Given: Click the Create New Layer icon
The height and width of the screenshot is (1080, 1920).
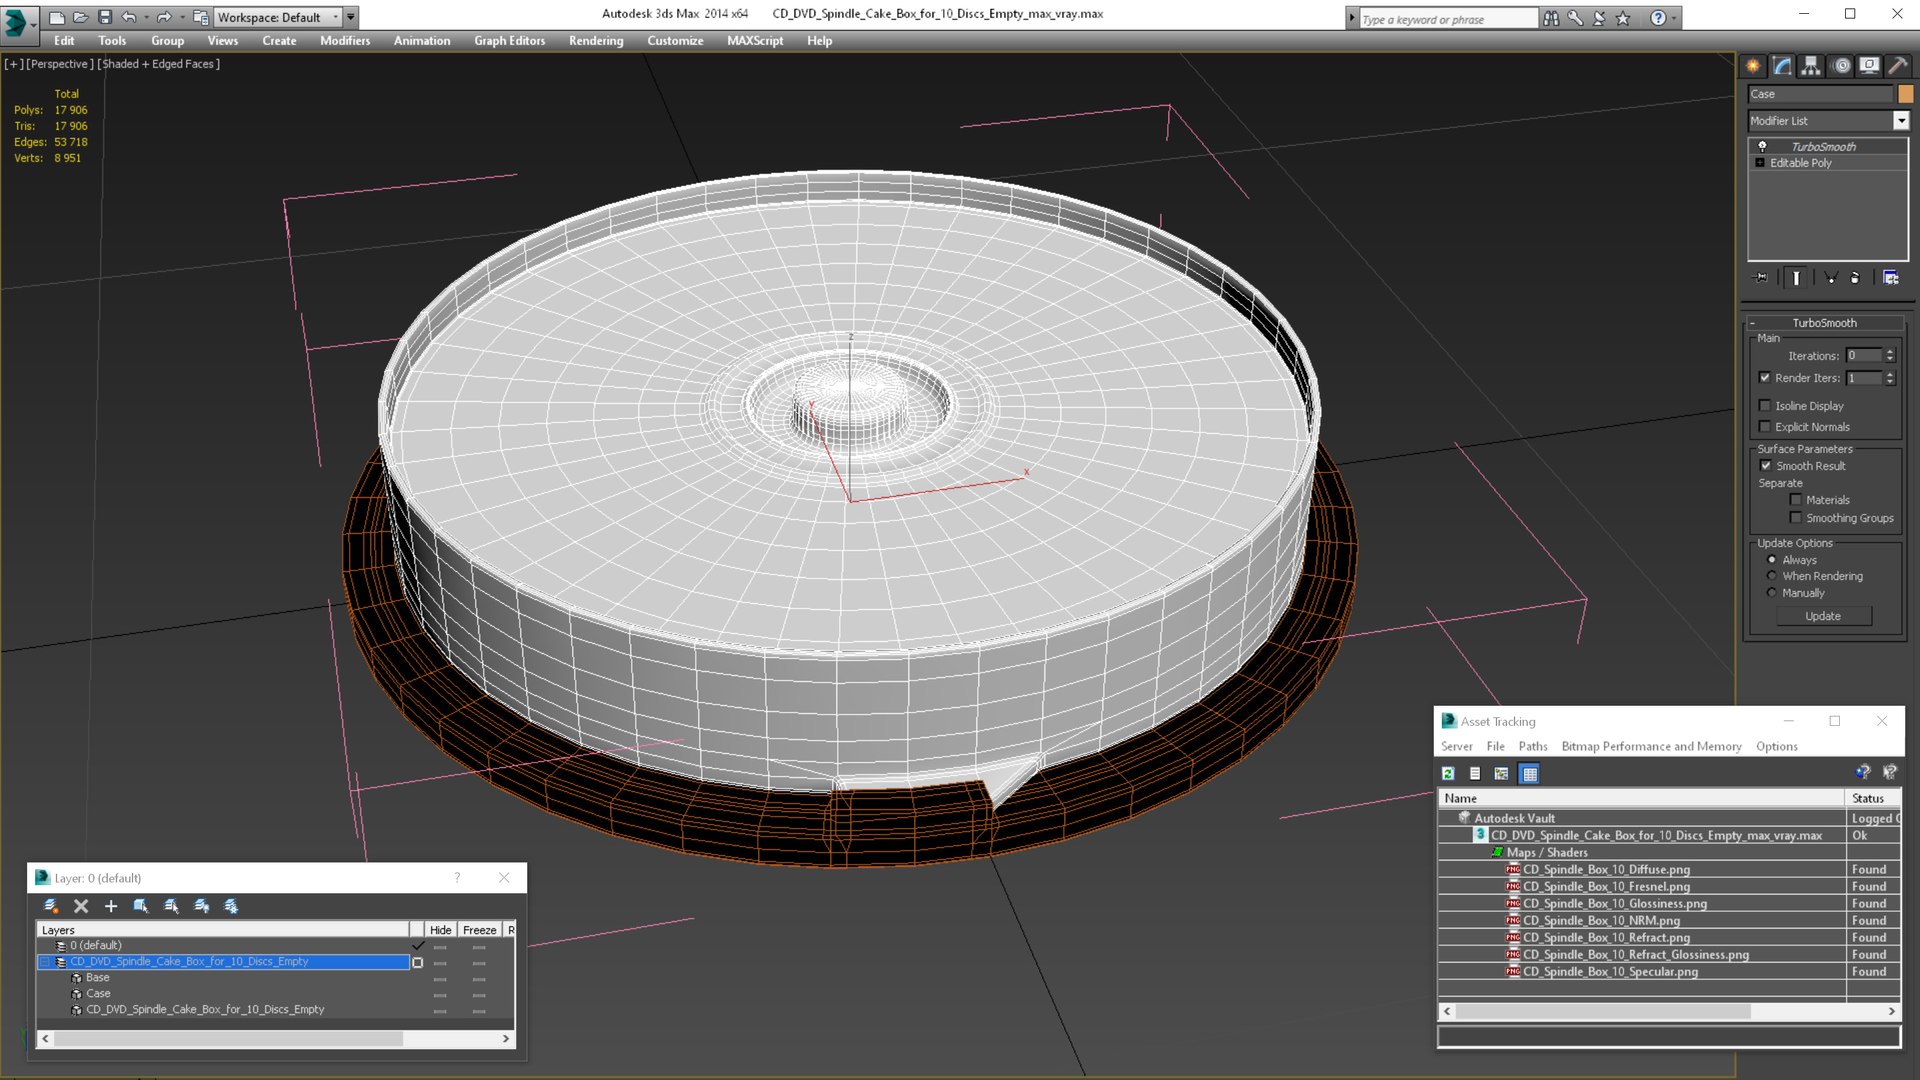Looking at the screenshot, I should pyautogui.click(x=50, y=906).
